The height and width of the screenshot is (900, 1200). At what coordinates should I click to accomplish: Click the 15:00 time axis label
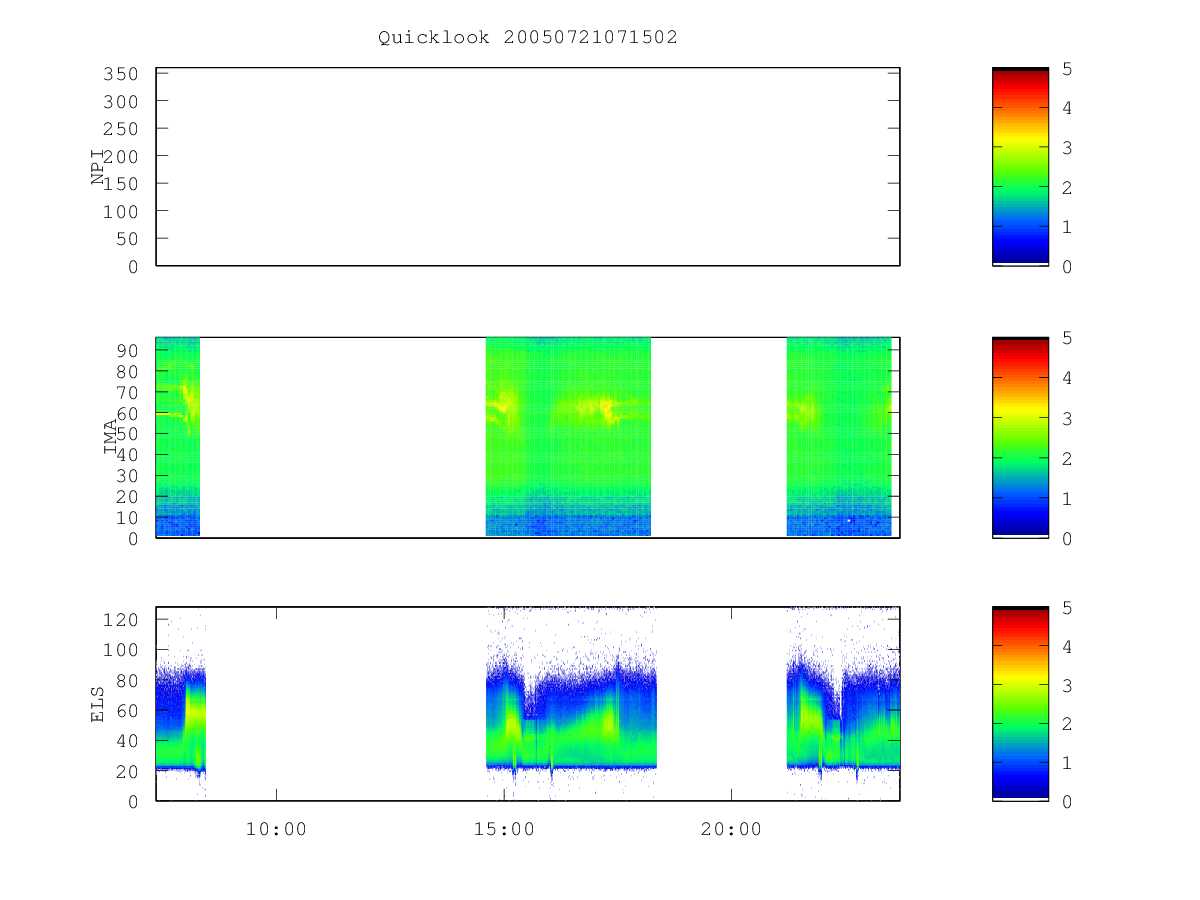(x=504, y=829)
